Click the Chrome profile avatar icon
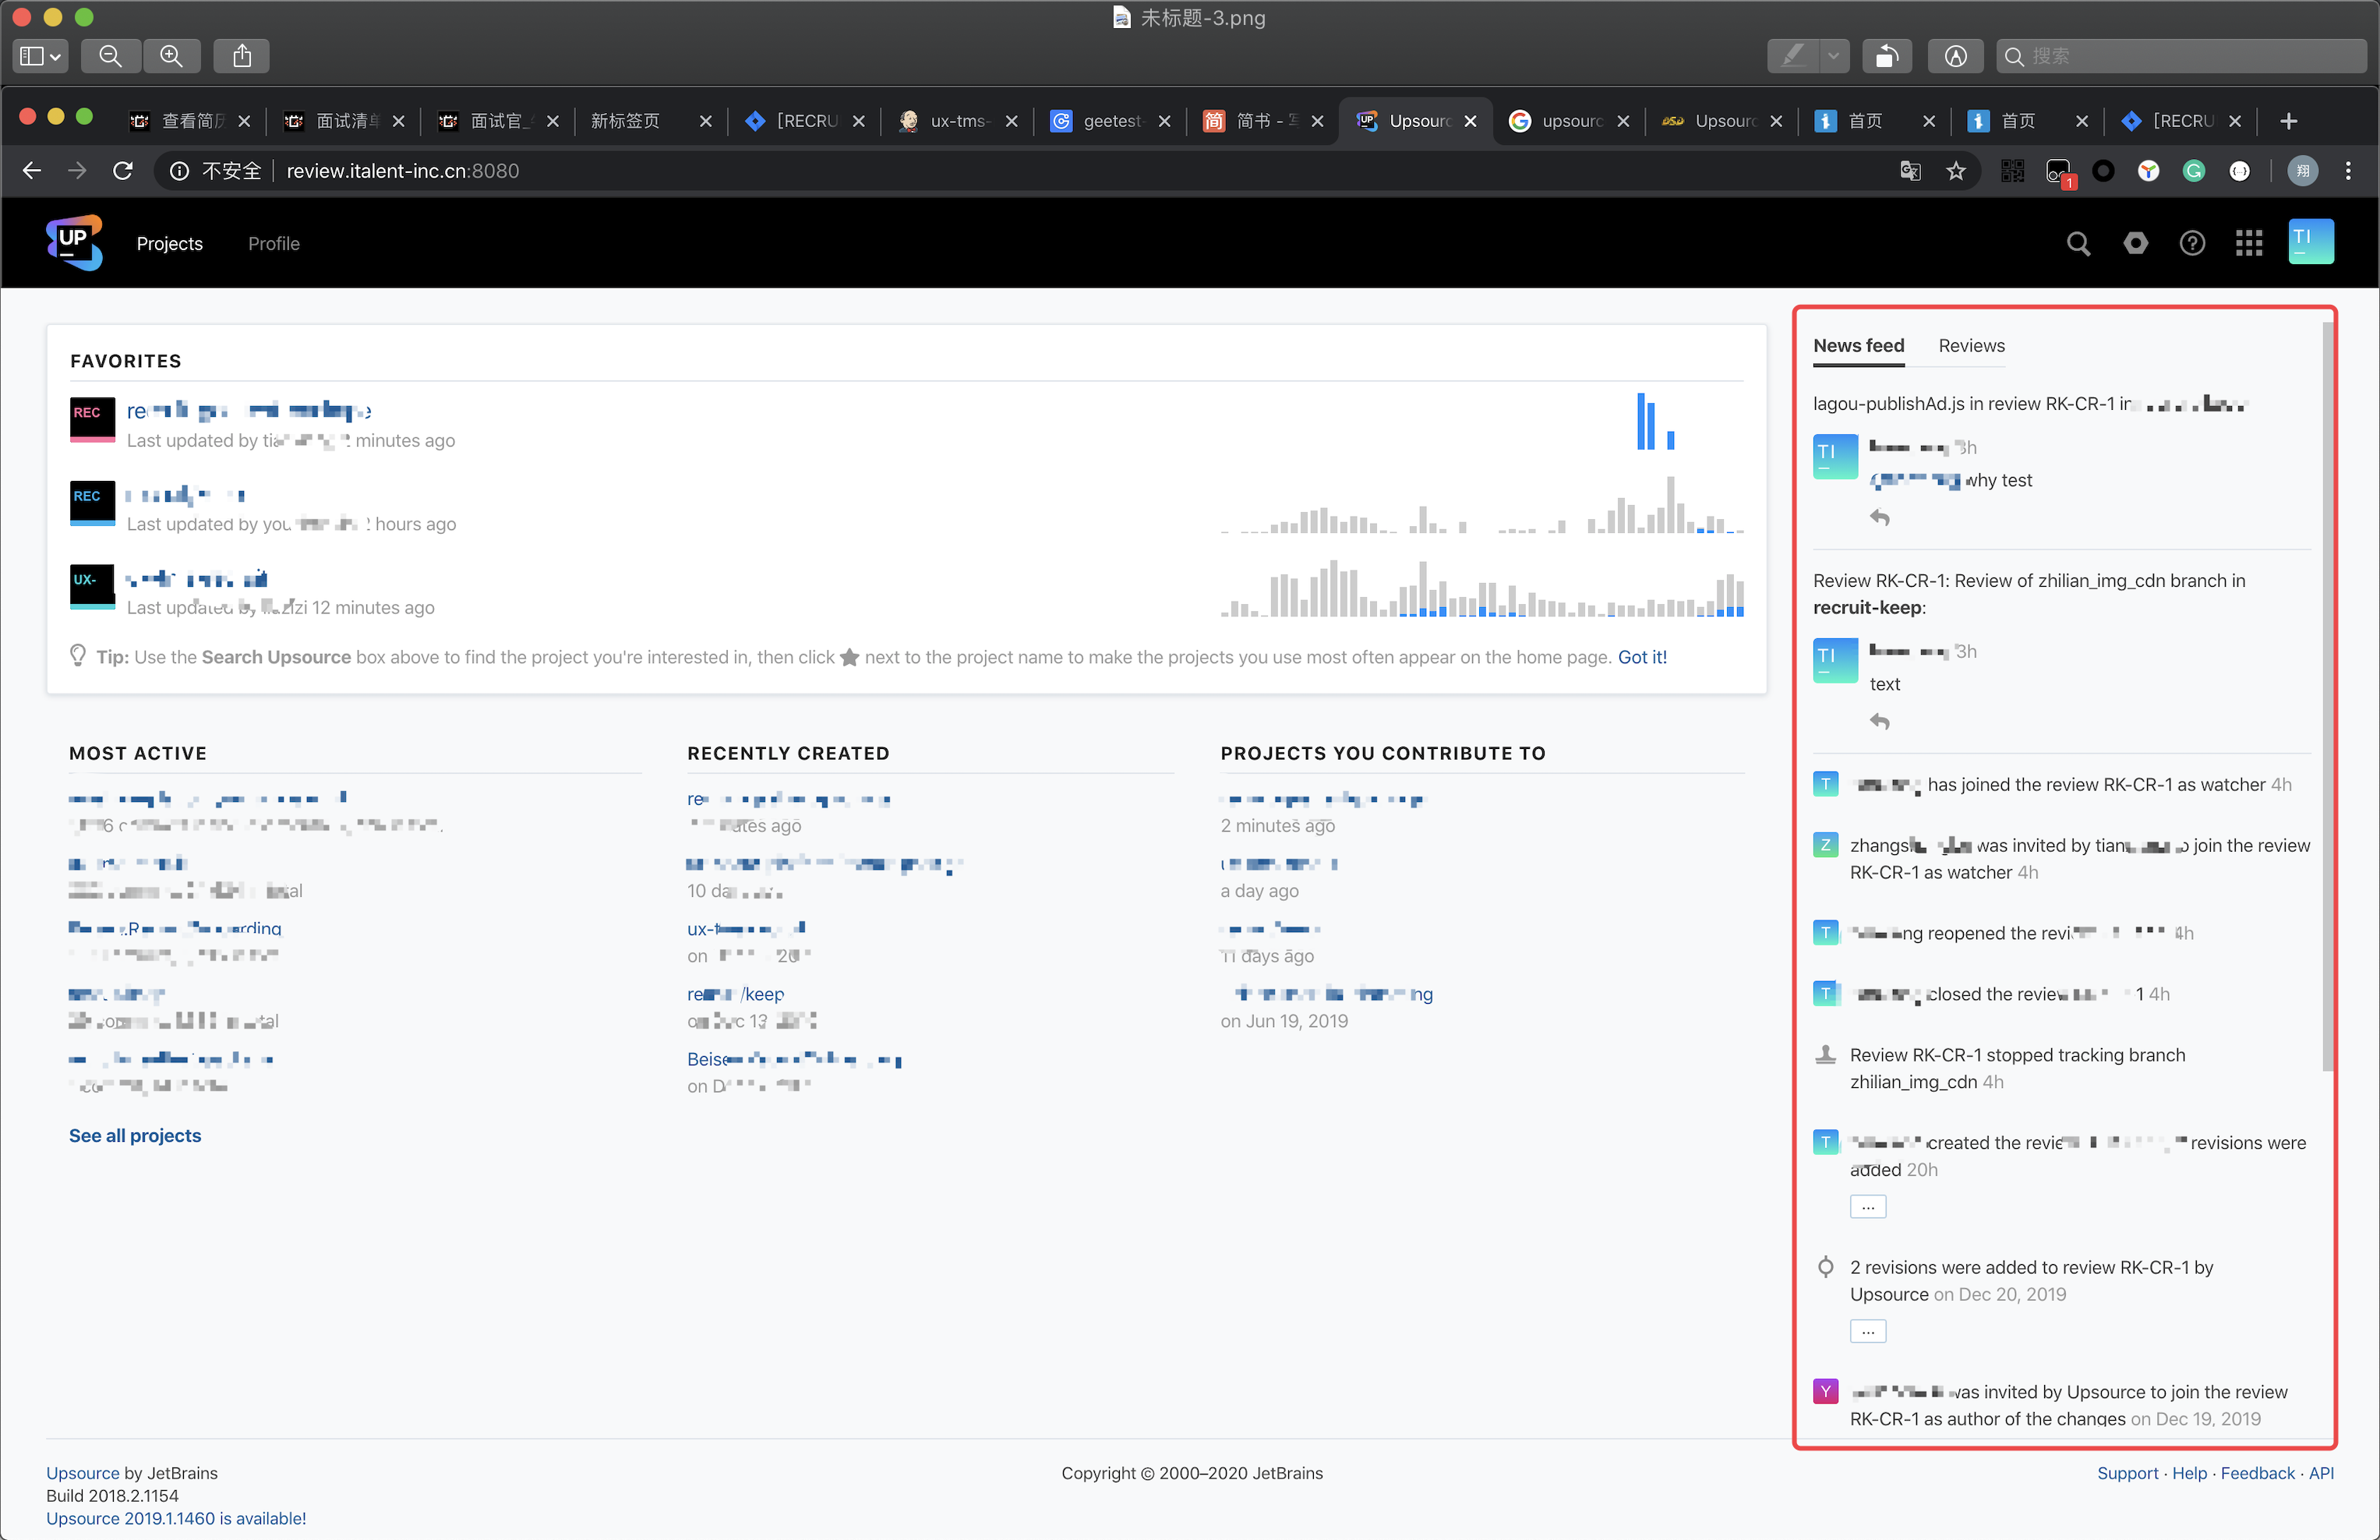 pos(2302,171)
